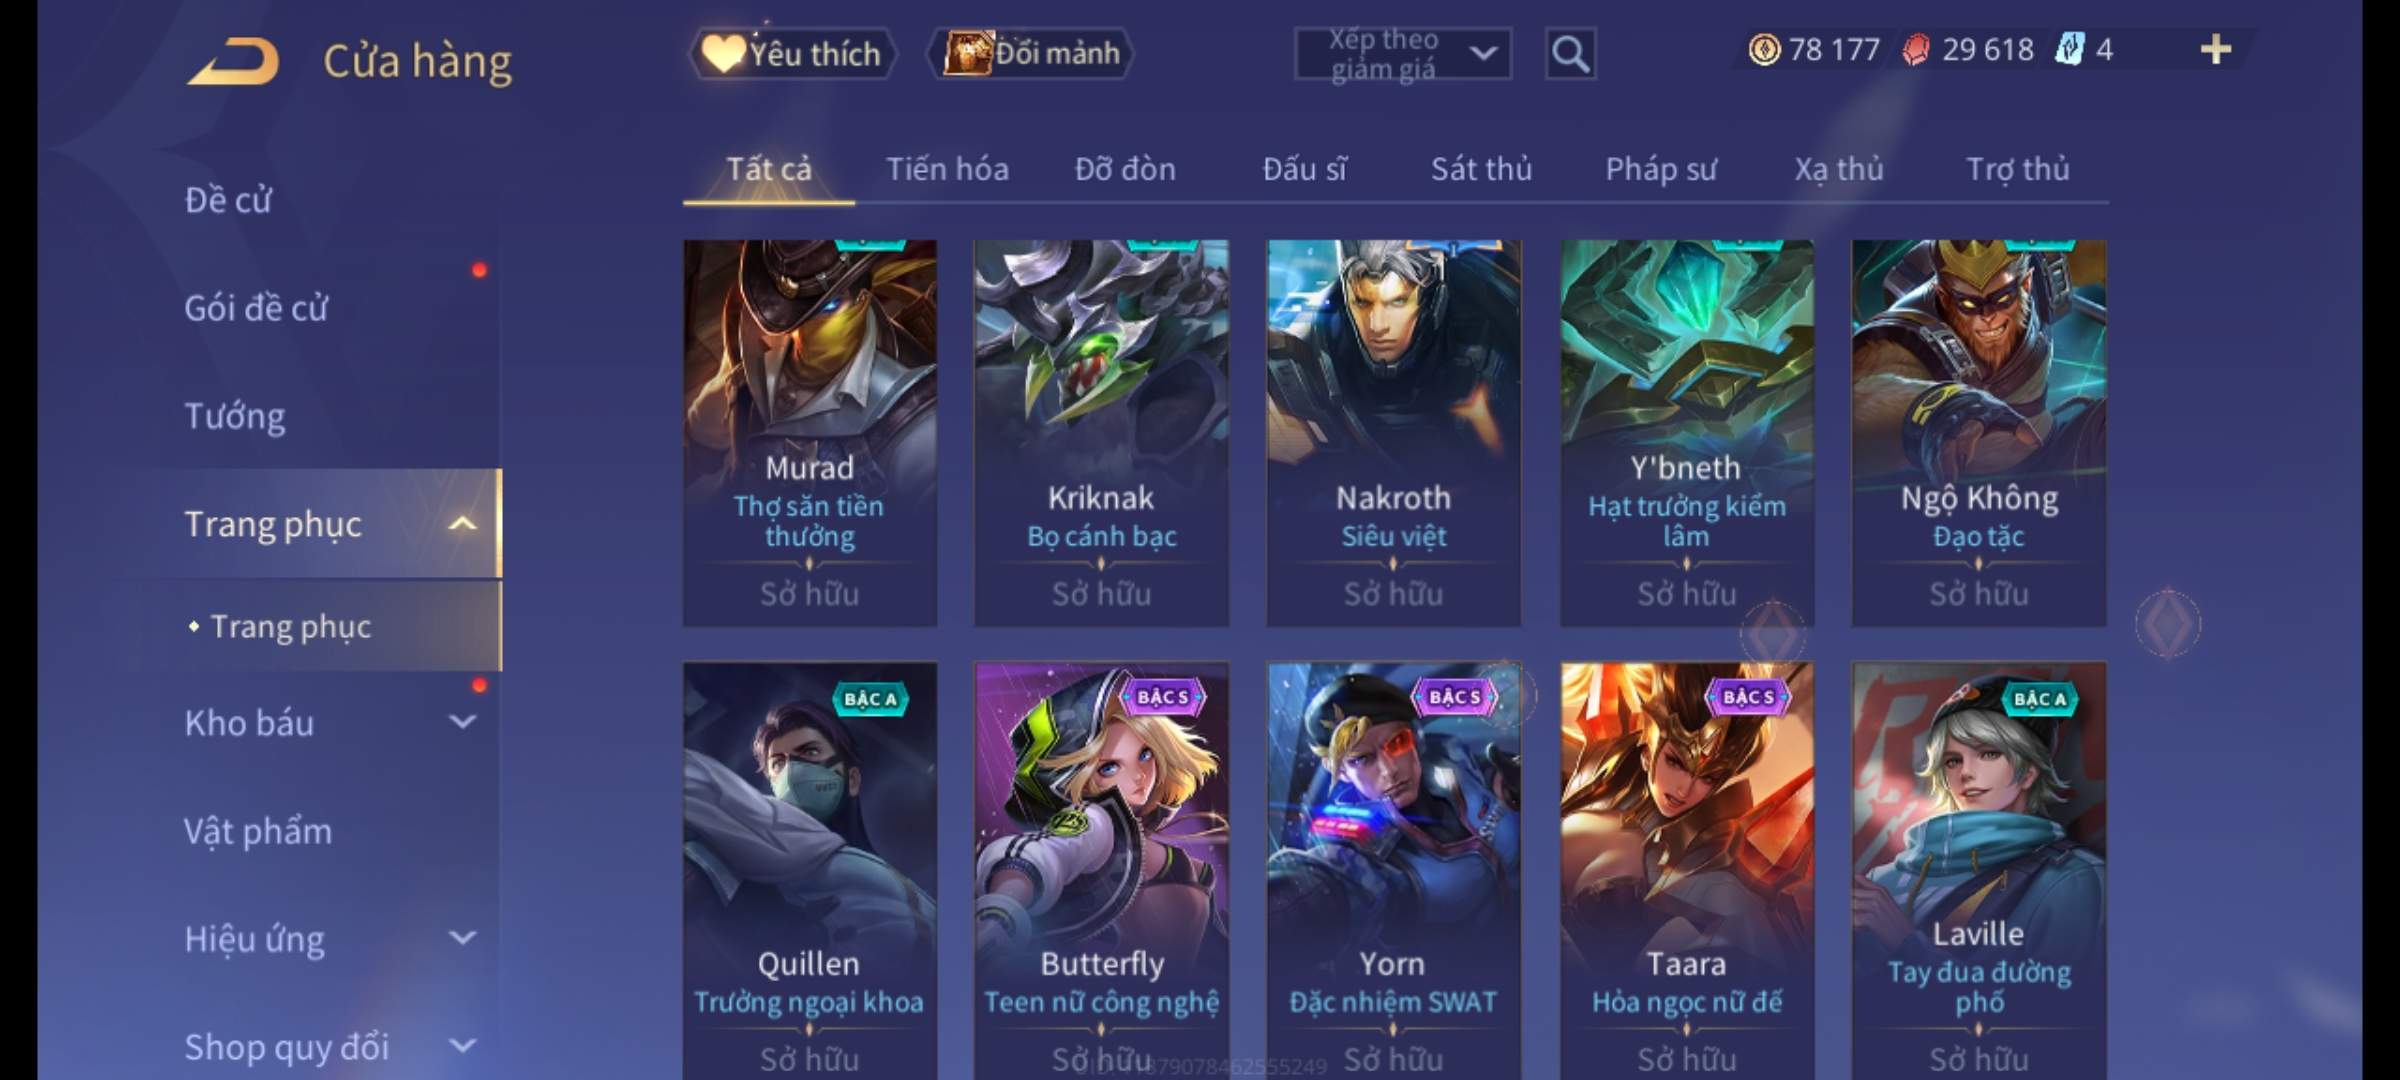This screenshot has height=1080, width=2400.
Task: Collapse the Trang phục sidebar section
Action: tap(462, 523)
